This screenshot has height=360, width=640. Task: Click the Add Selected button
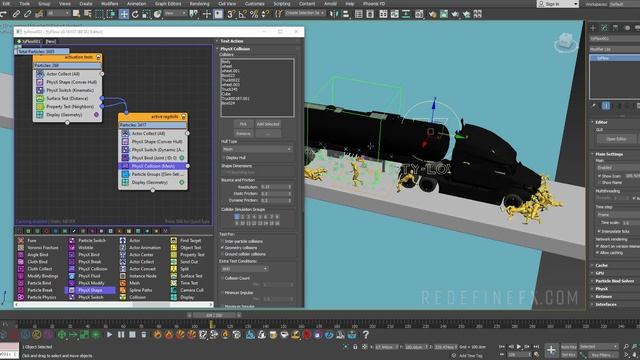(268, 124)
